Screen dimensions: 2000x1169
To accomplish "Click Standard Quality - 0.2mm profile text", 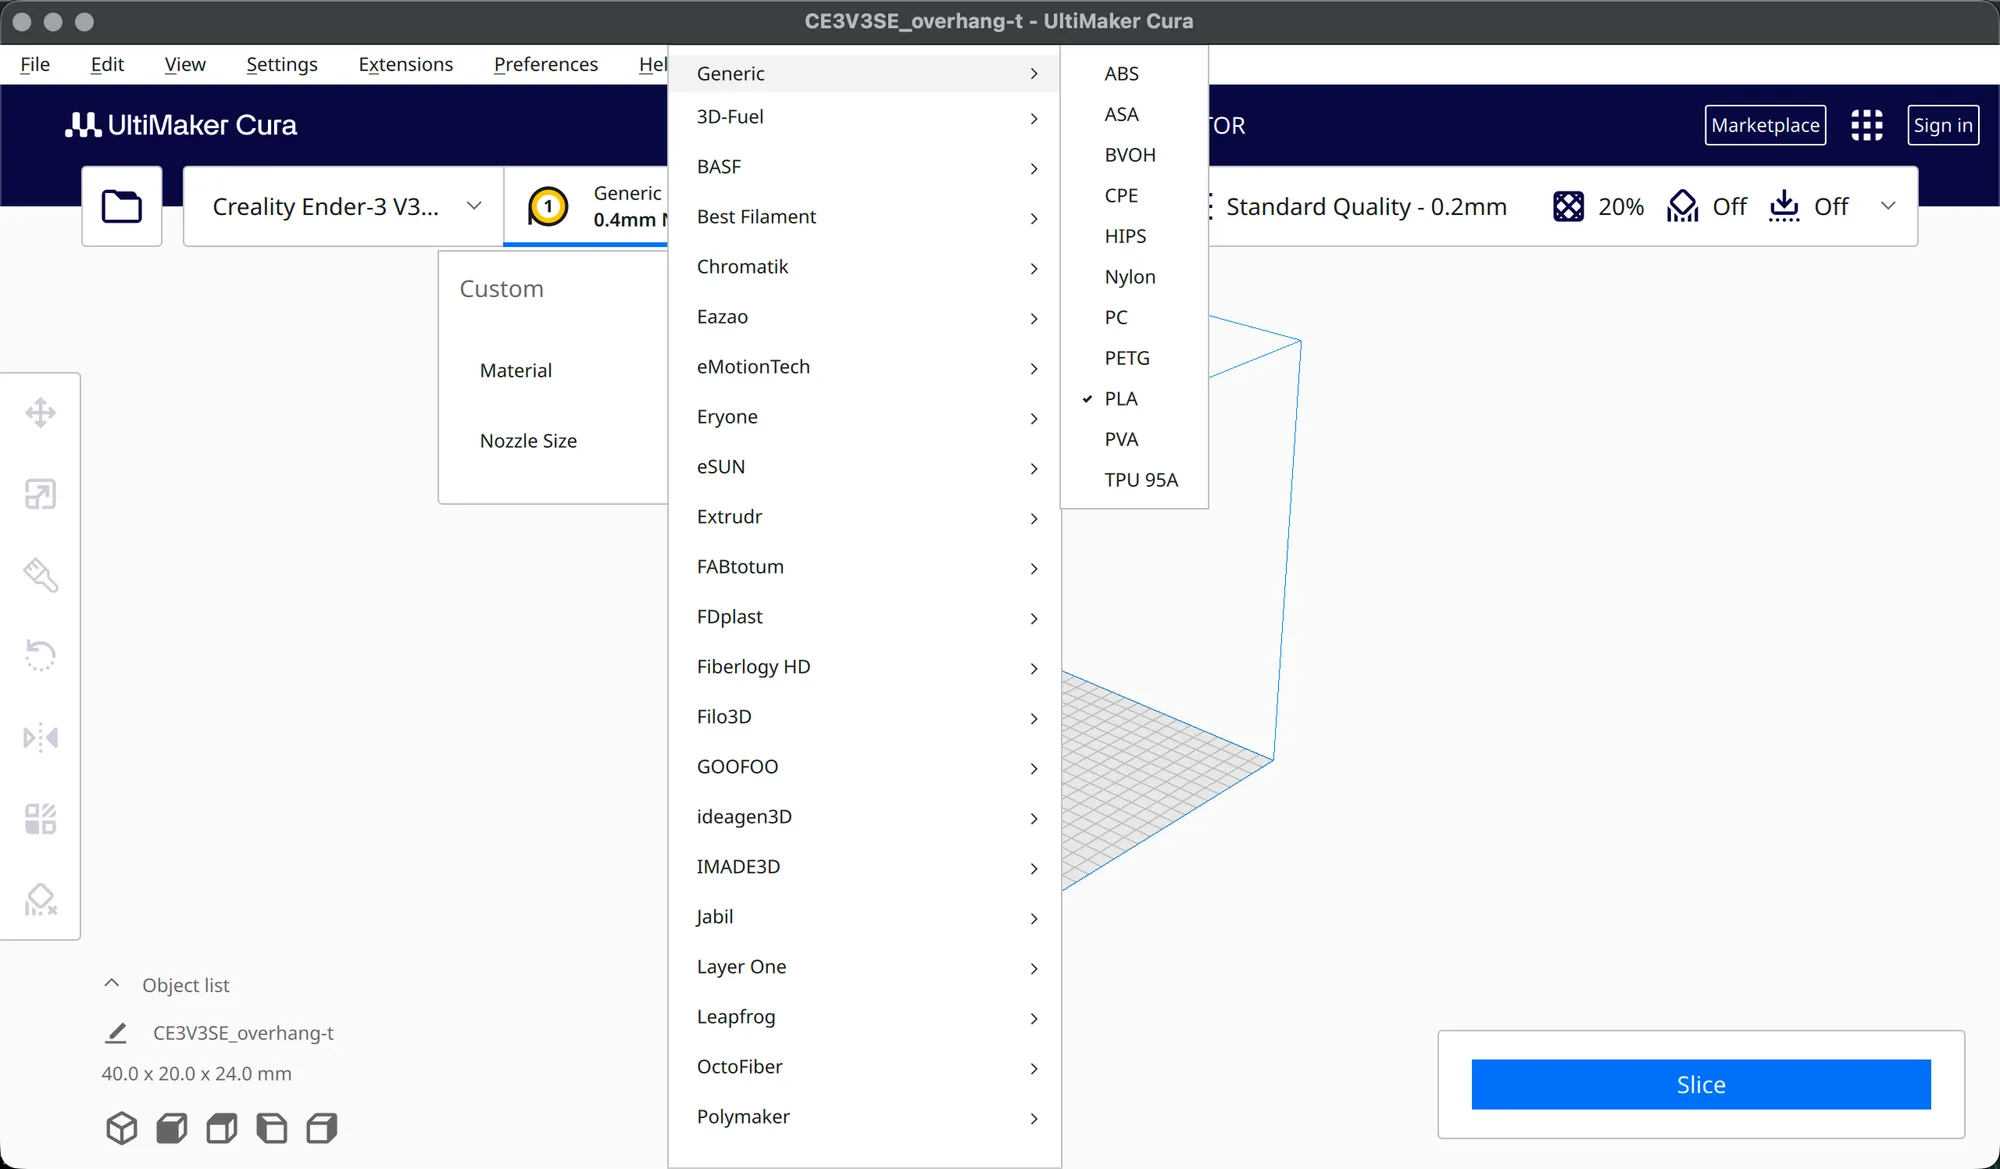I will coord(1366,207).
